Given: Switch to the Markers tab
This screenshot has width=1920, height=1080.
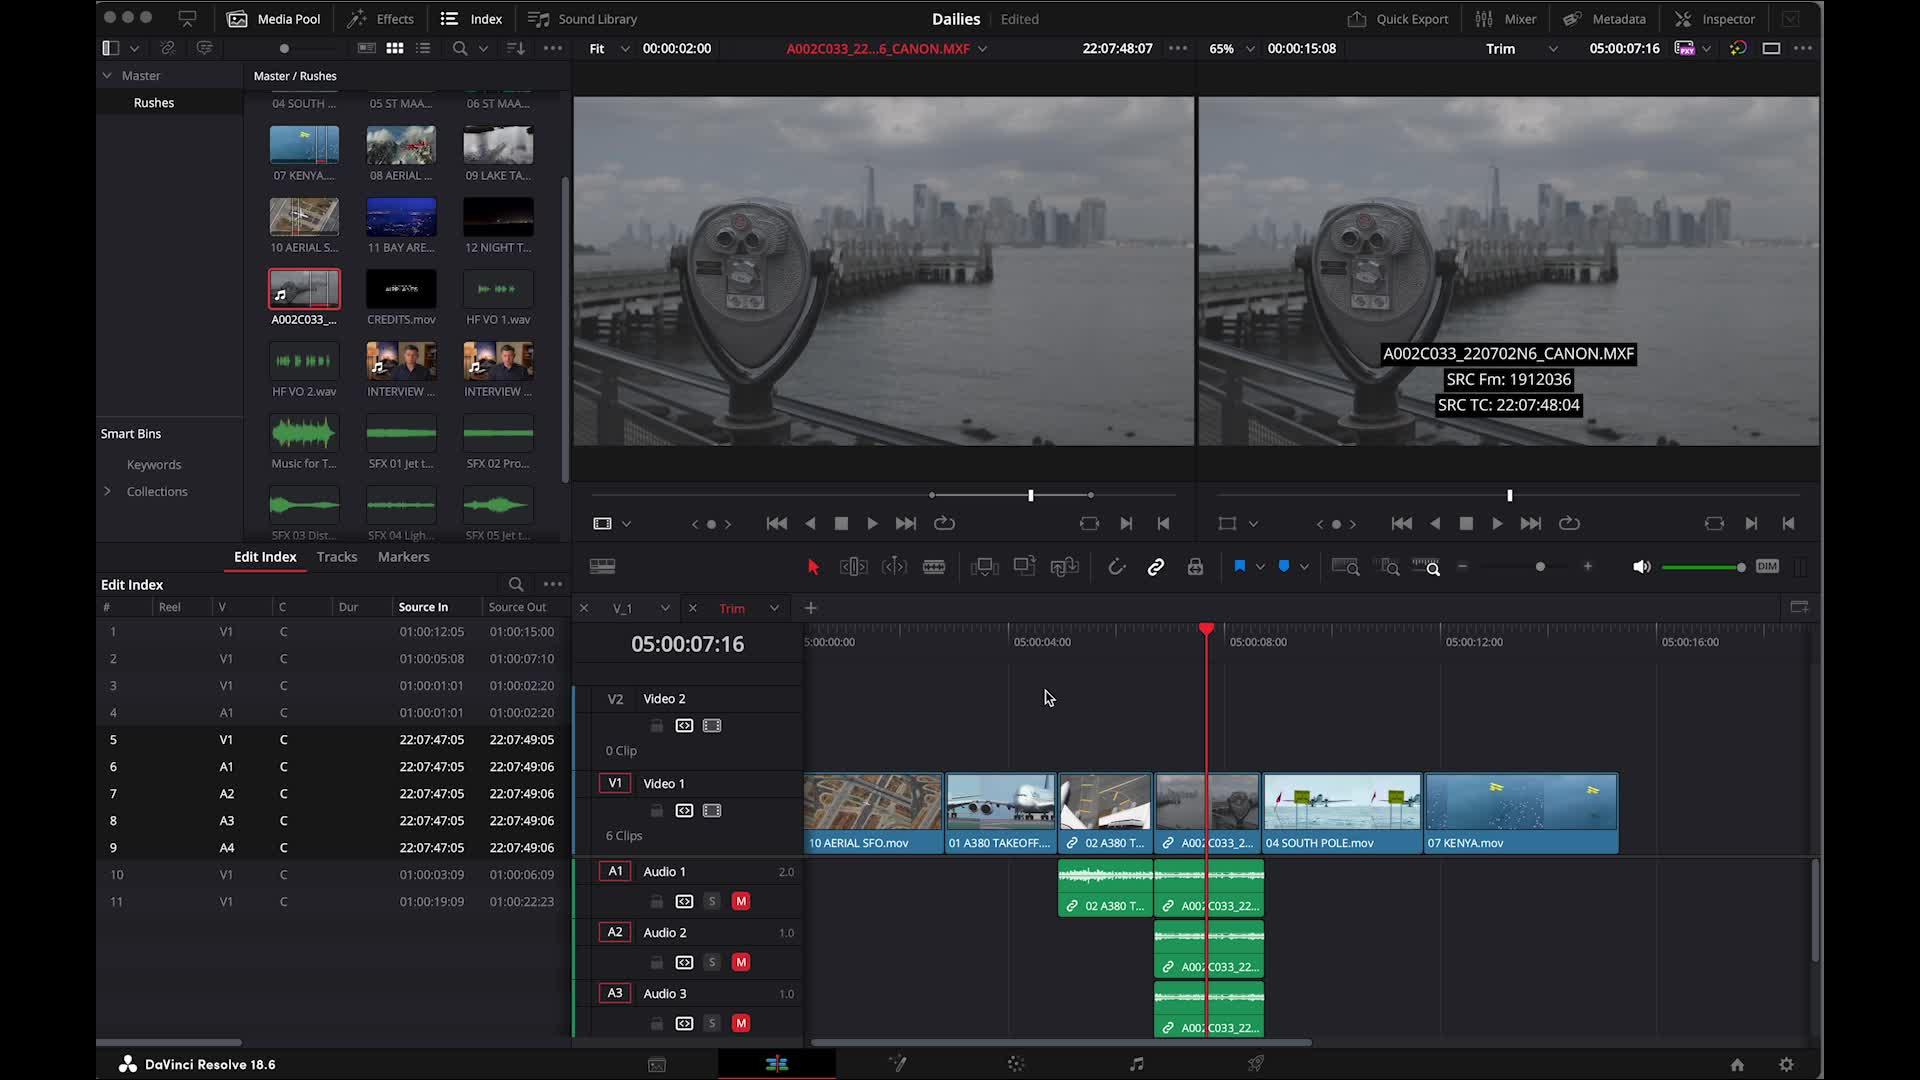Looking at the screenshot, I should 403,557.
